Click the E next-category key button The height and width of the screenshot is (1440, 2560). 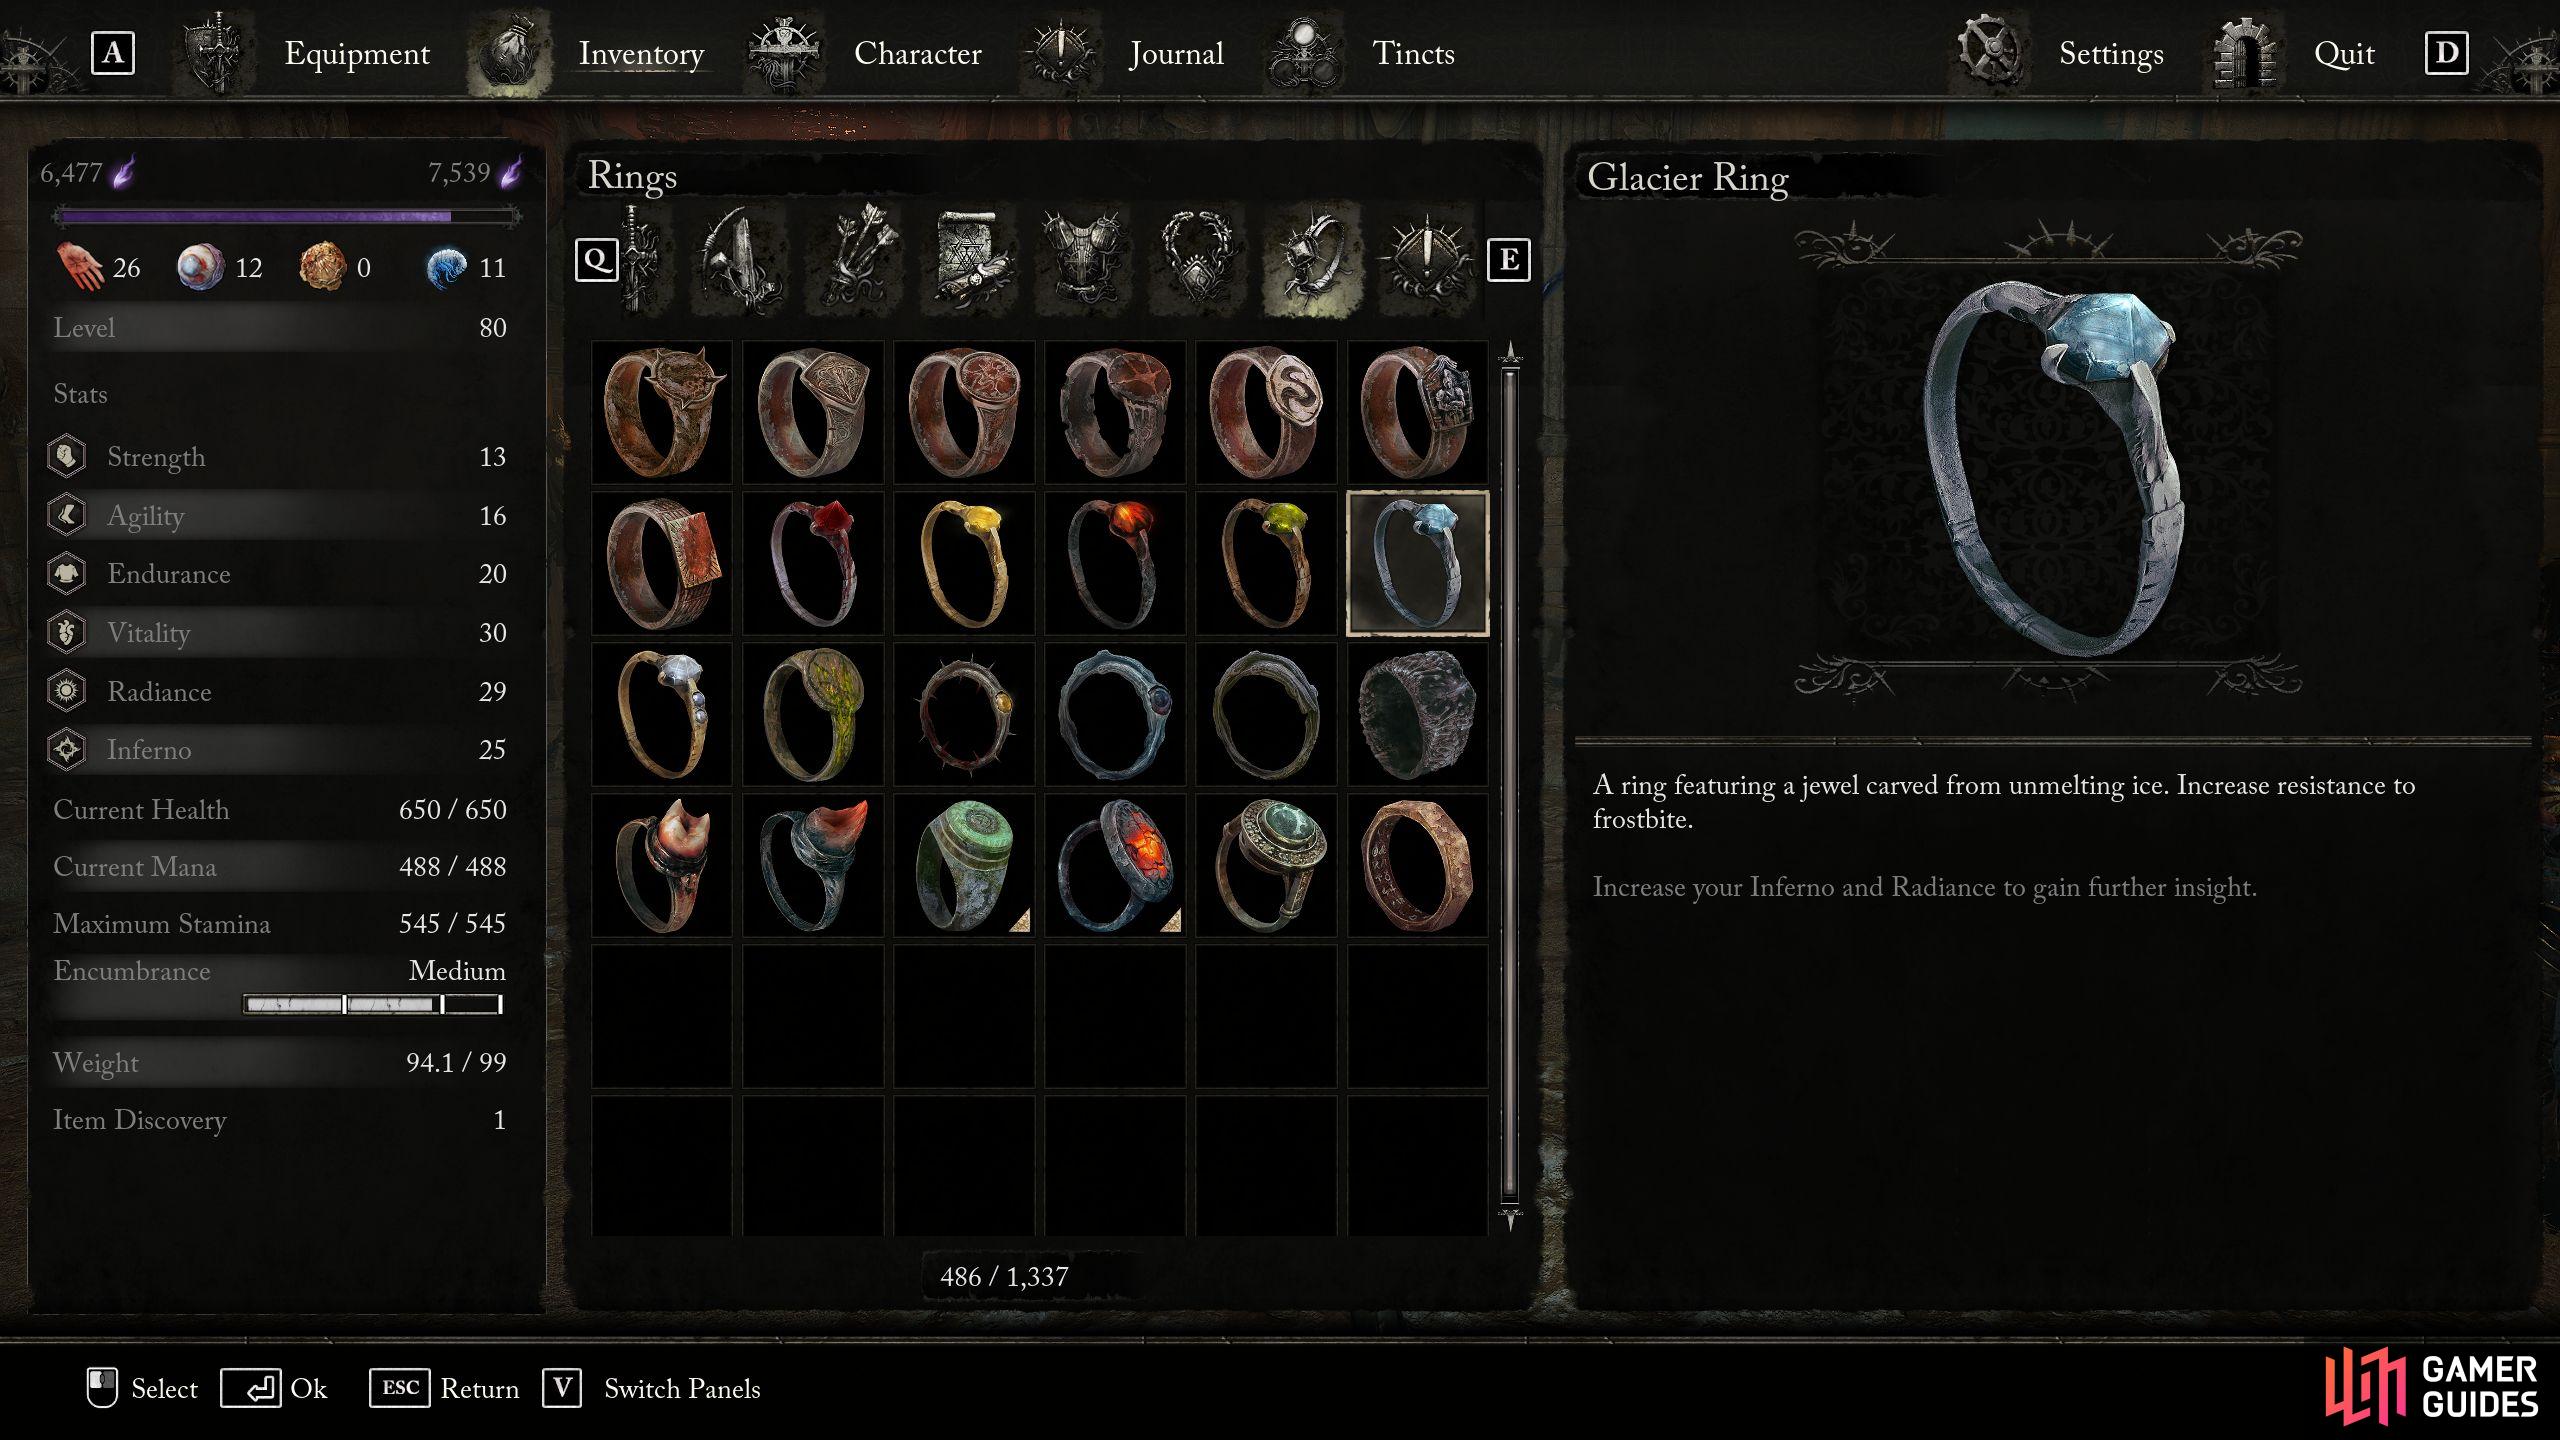pyautogui.click(x=1508, y=260)
